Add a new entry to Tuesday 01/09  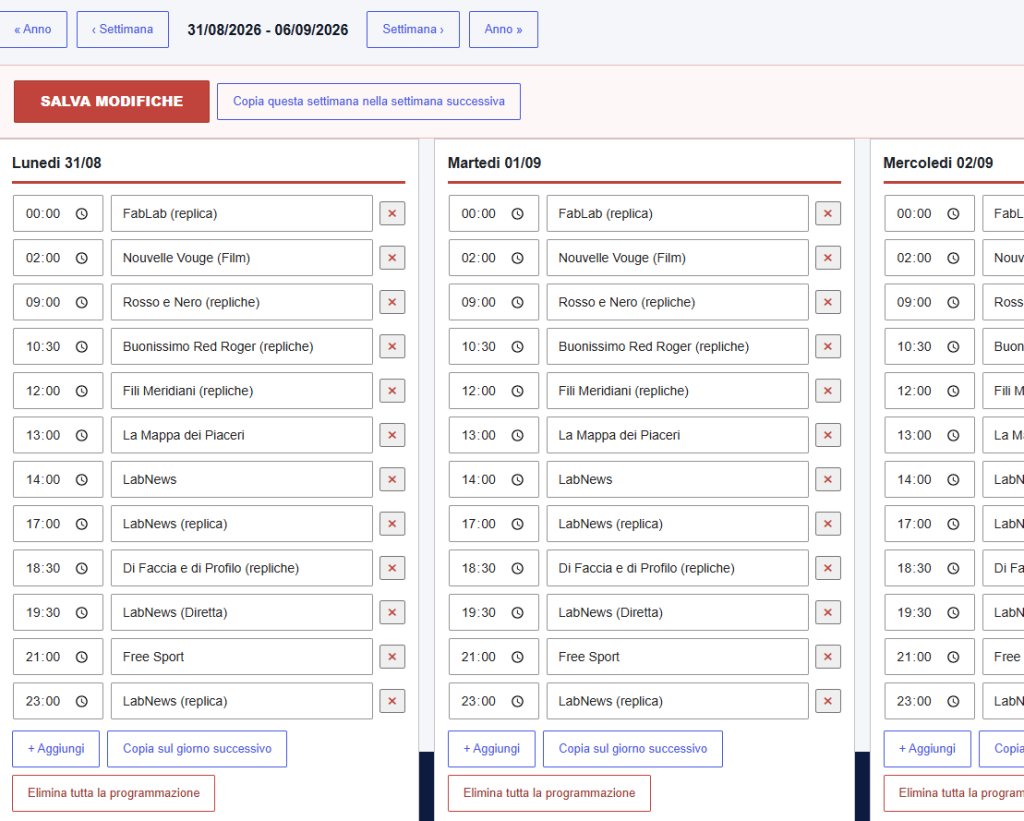coord(492,749)
